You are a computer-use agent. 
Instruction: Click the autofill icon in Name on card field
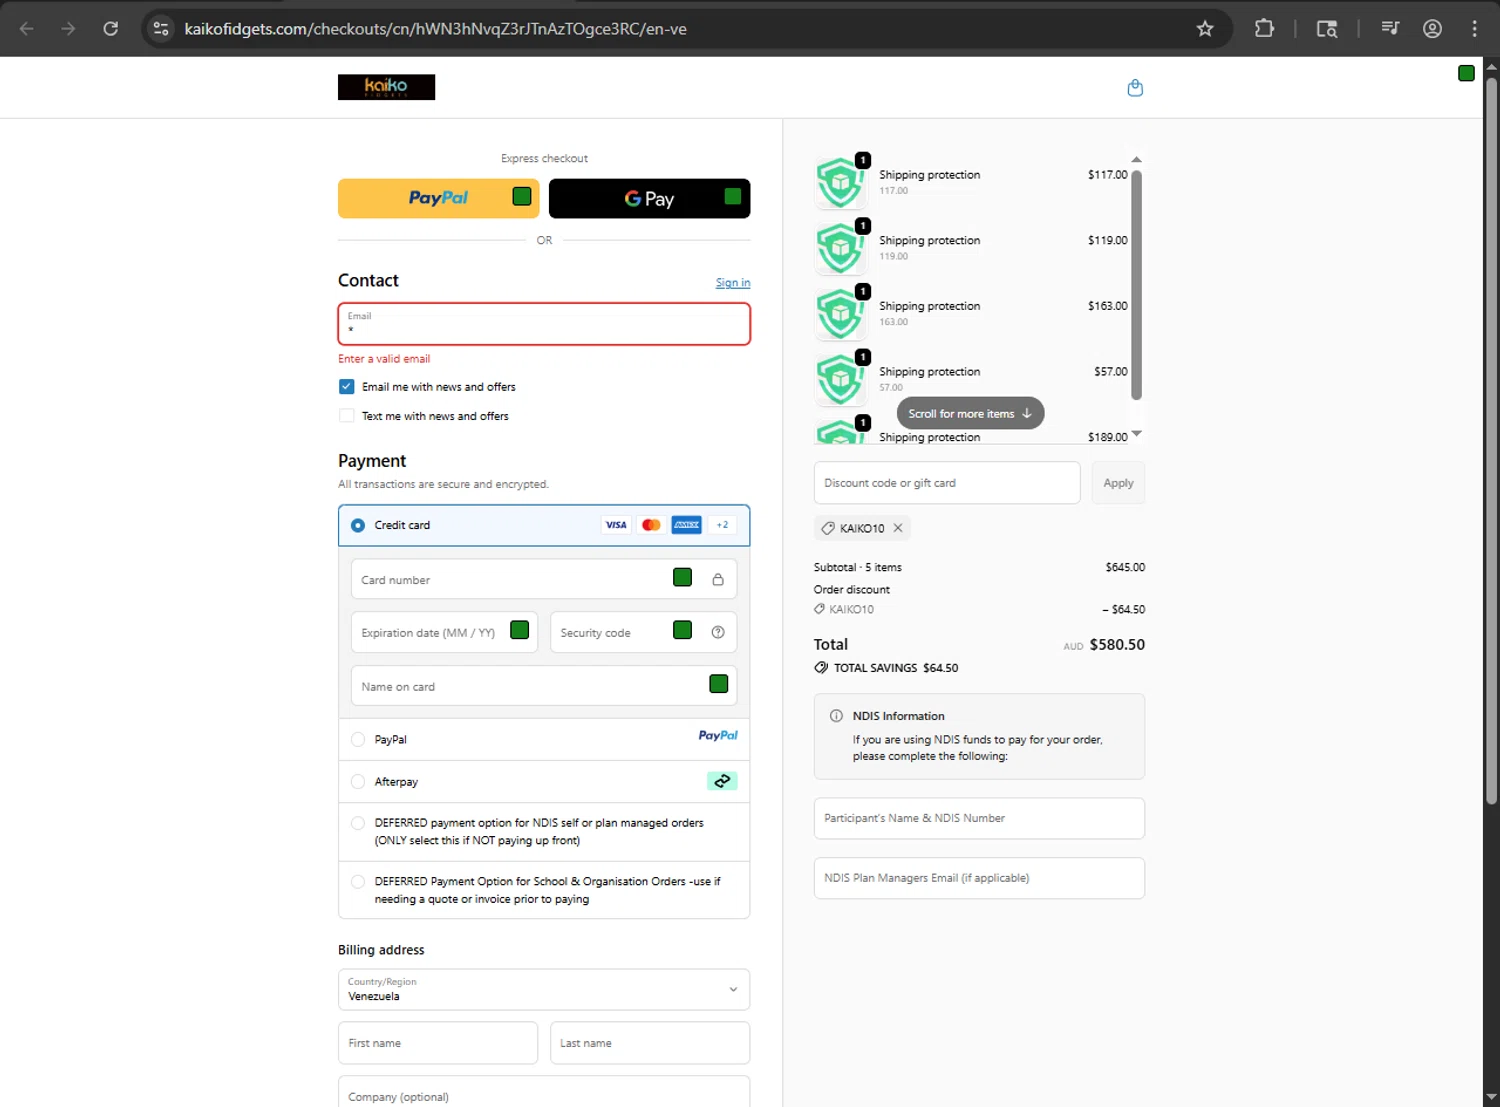point(719,684)
